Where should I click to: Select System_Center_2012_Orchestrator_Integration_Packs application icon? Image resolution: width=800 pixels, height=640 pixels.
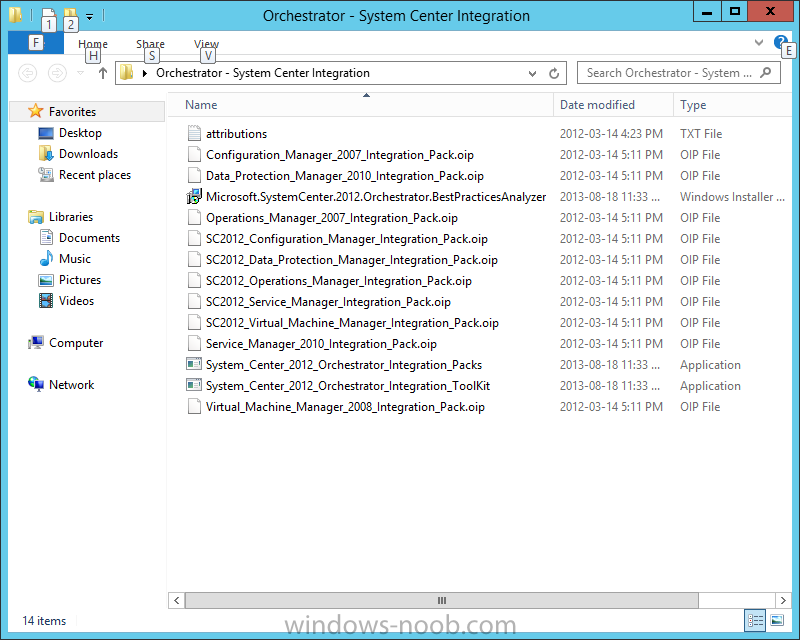click(194, 364)
